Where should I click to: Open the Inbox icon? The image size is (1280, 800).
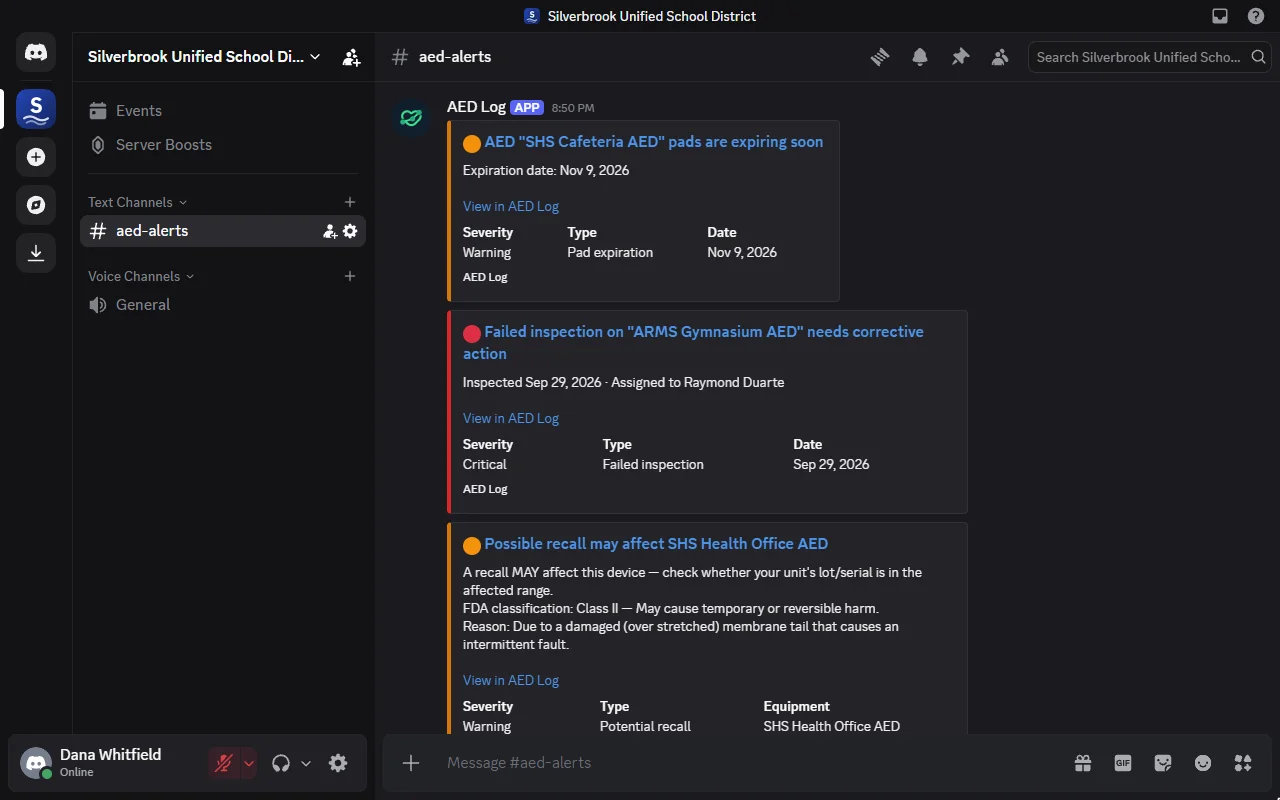click(1220, 16)
